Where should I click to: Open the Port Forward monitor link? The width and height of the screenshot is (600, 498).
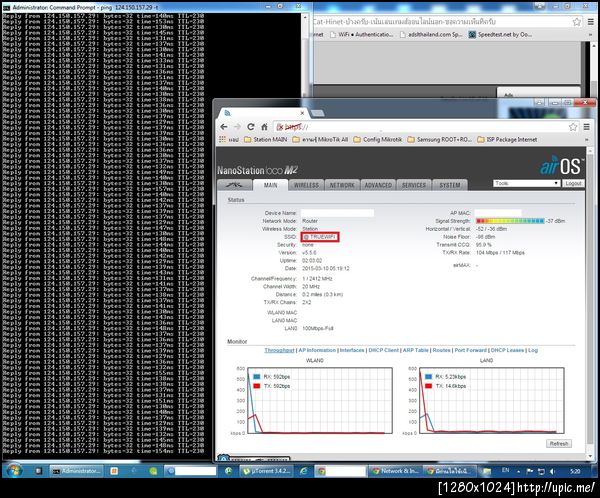(x=471, y=350)
